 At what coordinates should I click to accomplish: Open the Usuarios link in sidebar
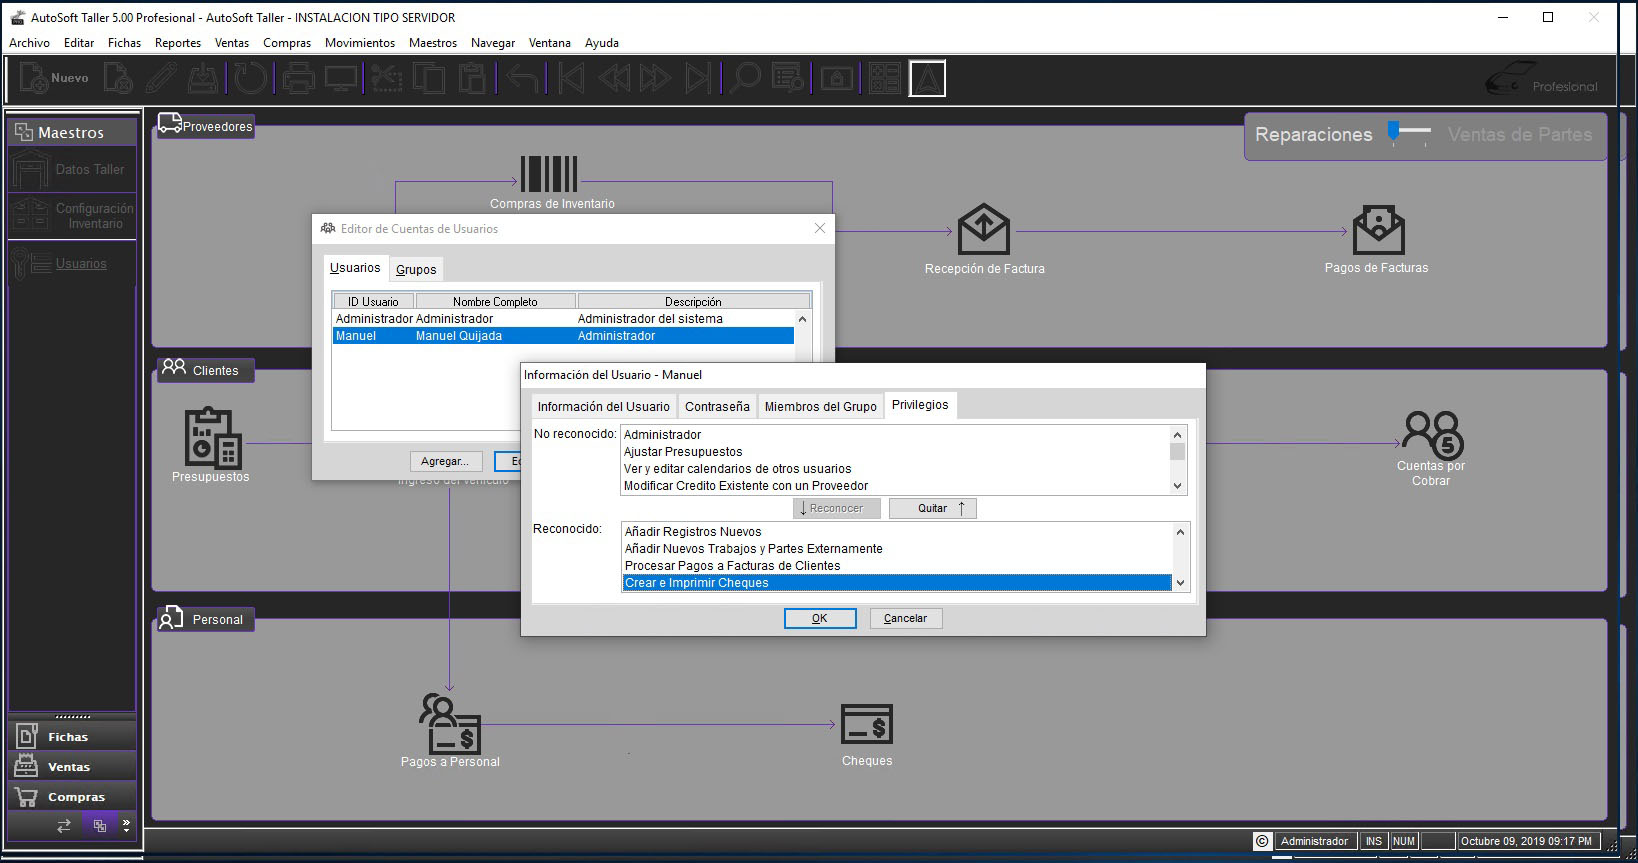tap(81, 264)
